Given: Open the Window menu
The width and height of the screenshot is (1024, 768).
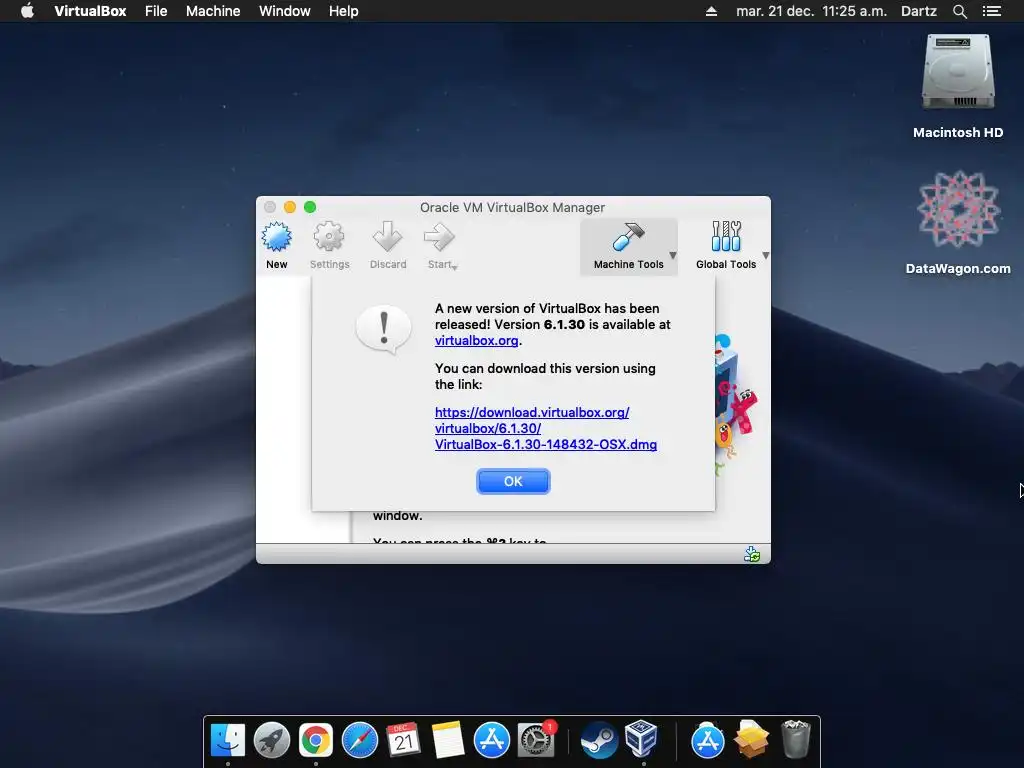Looking at the screenshot, I should [285, 11].
